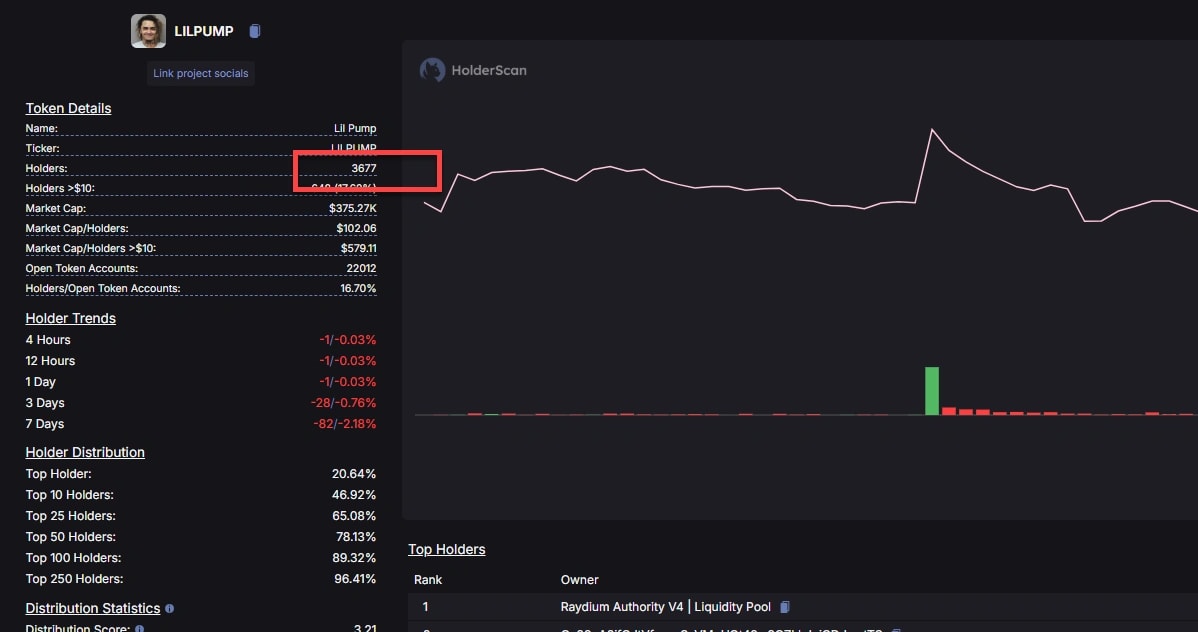This screenshot has height=632, width=1198.
Task: Open the Link project socials button
Action: (x=200, y=73)
